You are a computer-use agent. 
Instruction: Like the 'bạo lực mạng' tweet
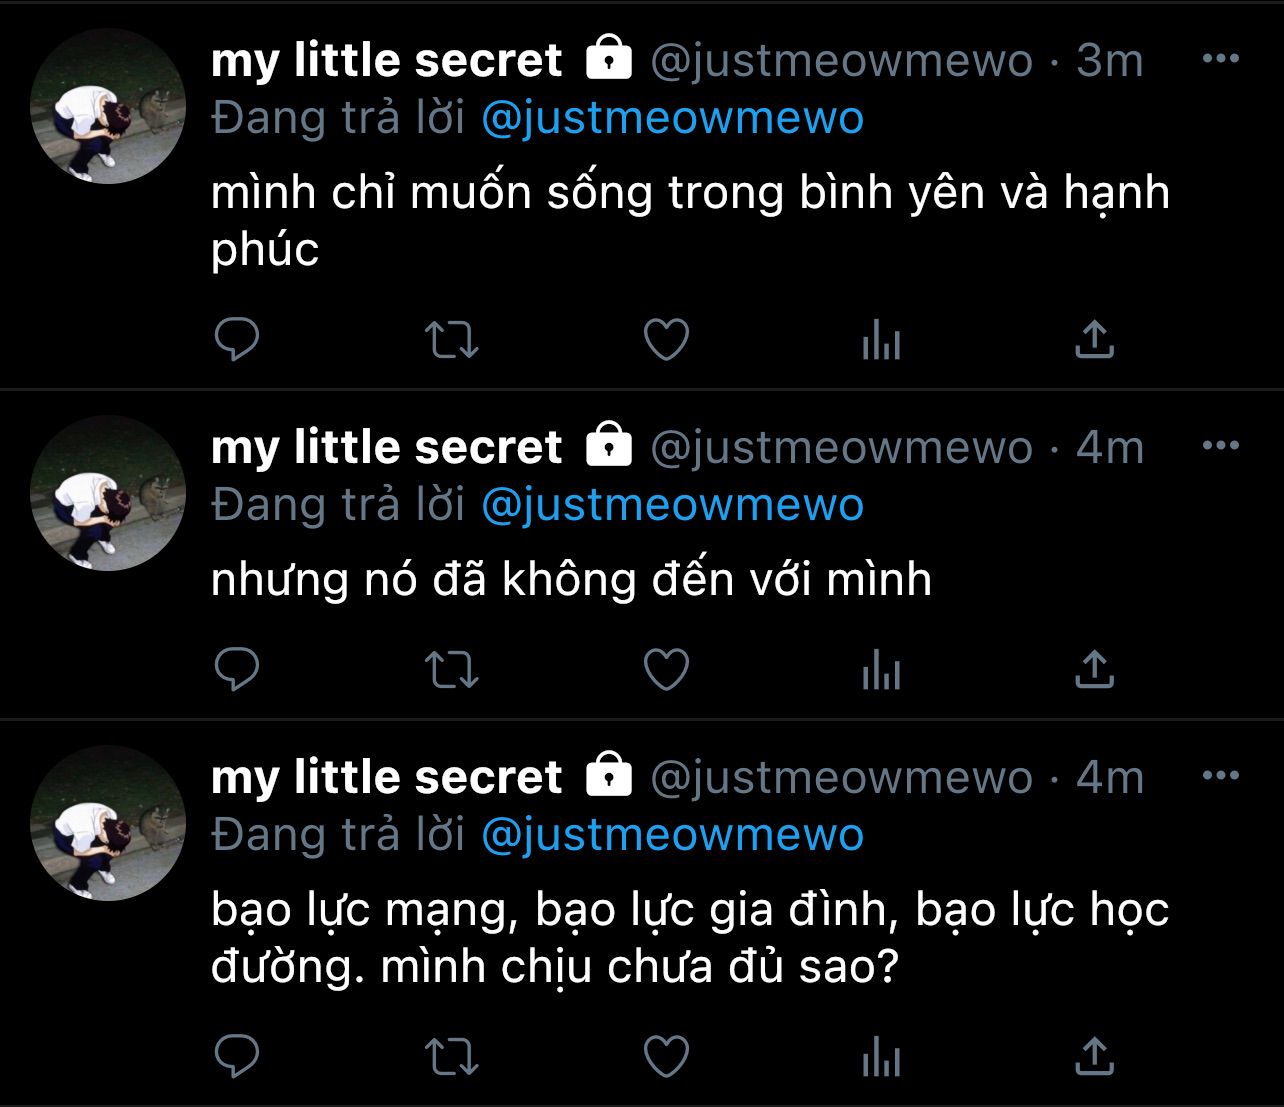tap(666, 1056)
